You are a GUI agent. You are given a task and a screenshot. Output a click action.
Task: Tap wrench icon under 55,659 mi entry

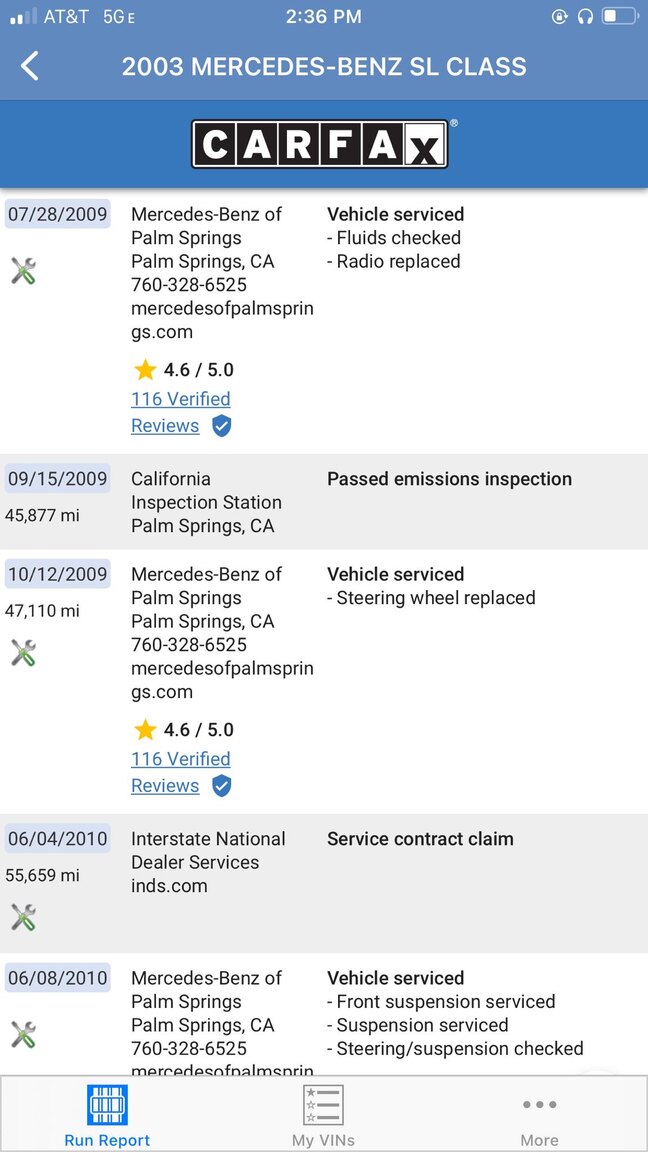24,918
